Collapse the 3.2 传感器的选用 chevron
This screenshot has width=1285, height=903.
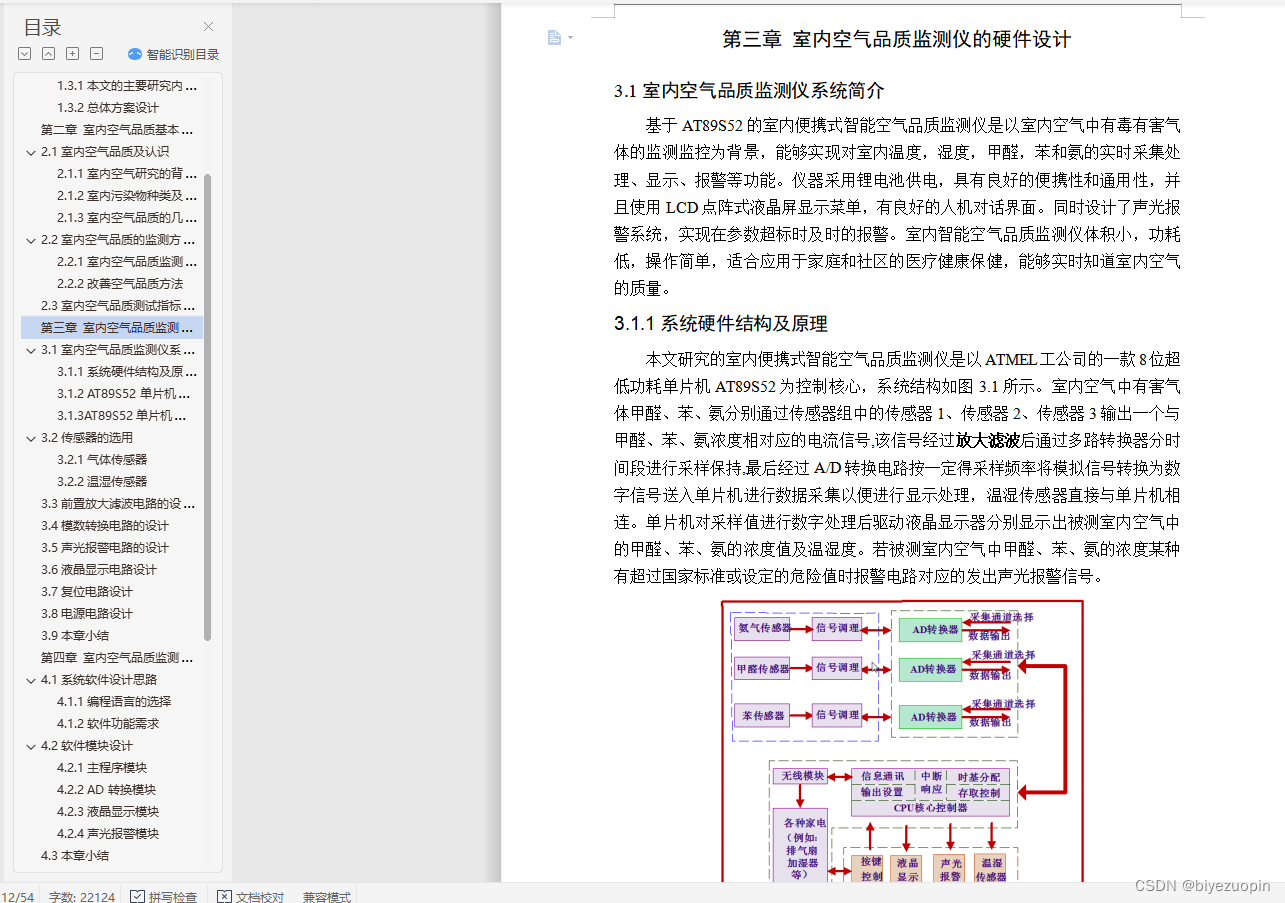click(30, 438)
